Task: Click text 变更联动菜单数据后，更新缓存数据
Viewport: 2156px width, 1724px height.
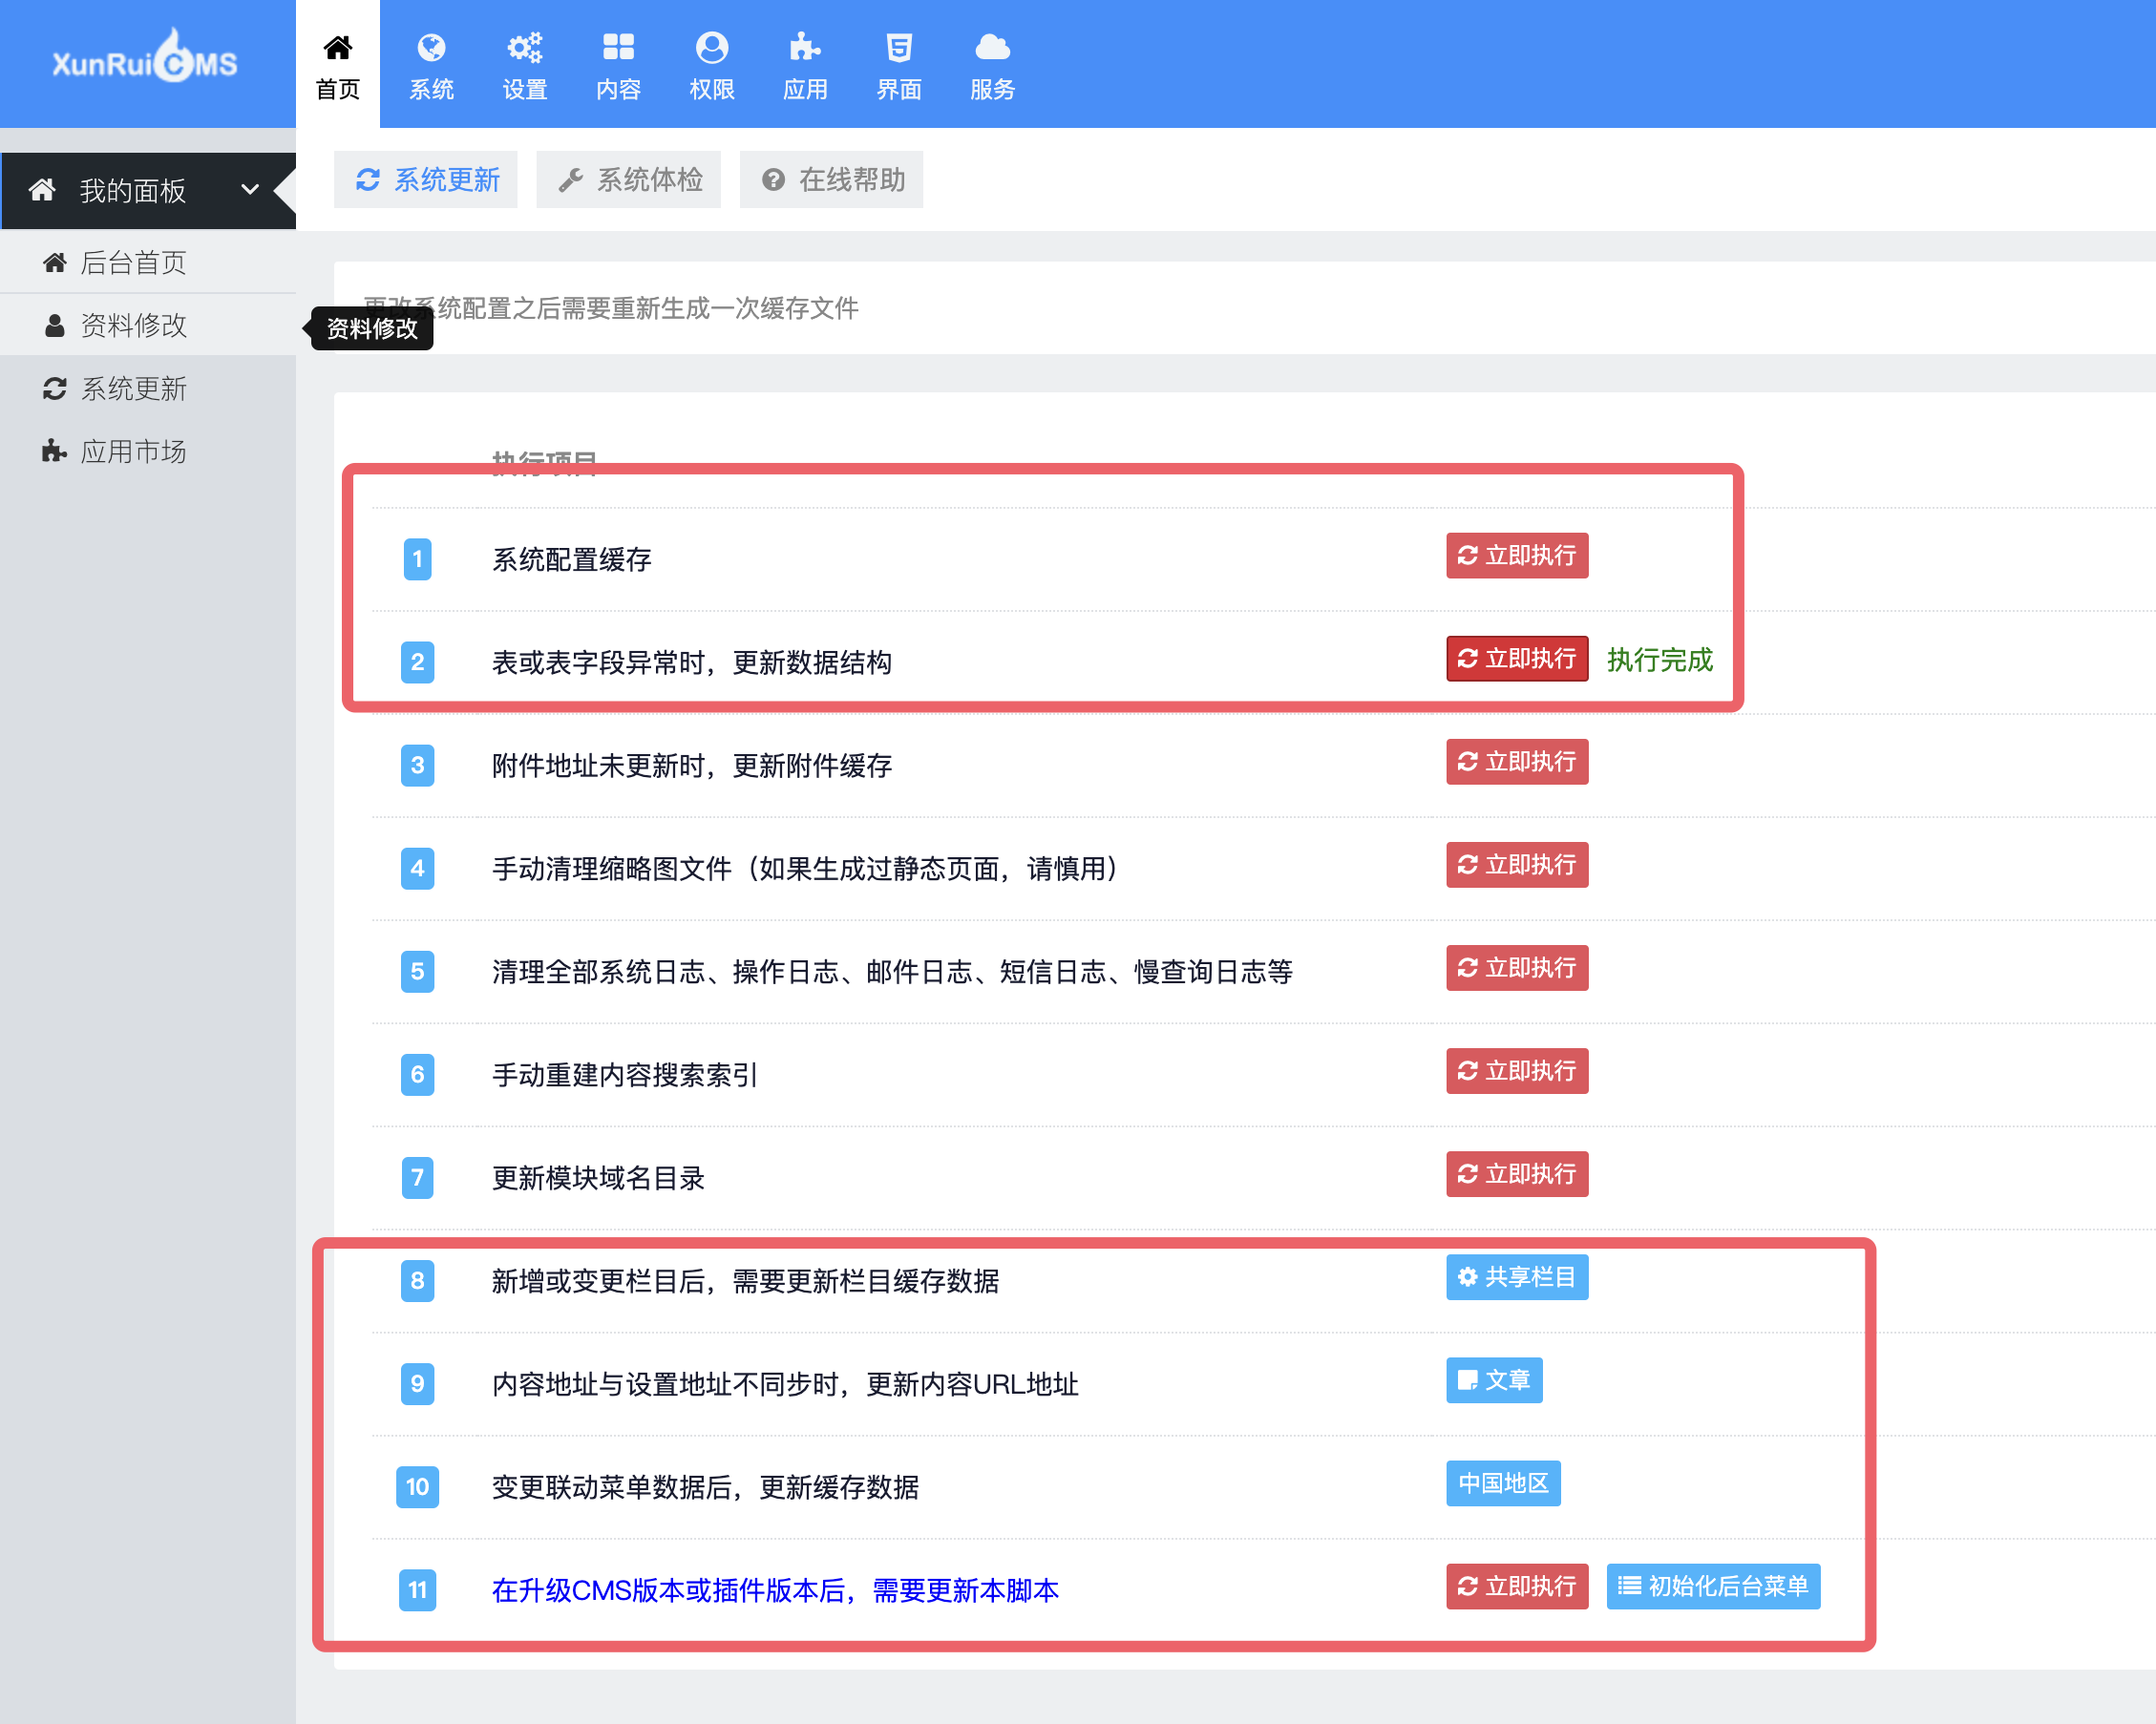Action: [705, 1487]
